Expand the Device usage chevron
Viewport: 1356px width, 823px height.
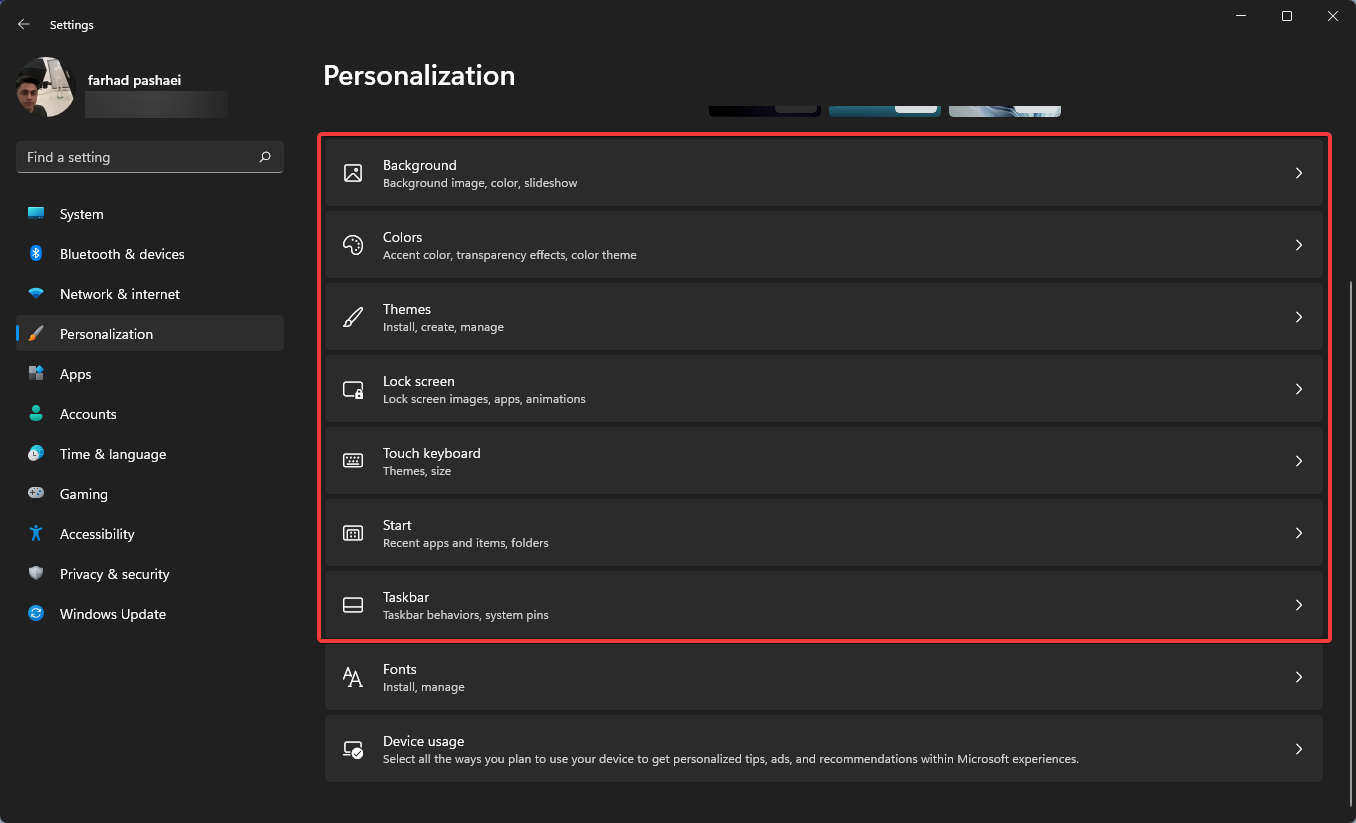pos(1299,749)
